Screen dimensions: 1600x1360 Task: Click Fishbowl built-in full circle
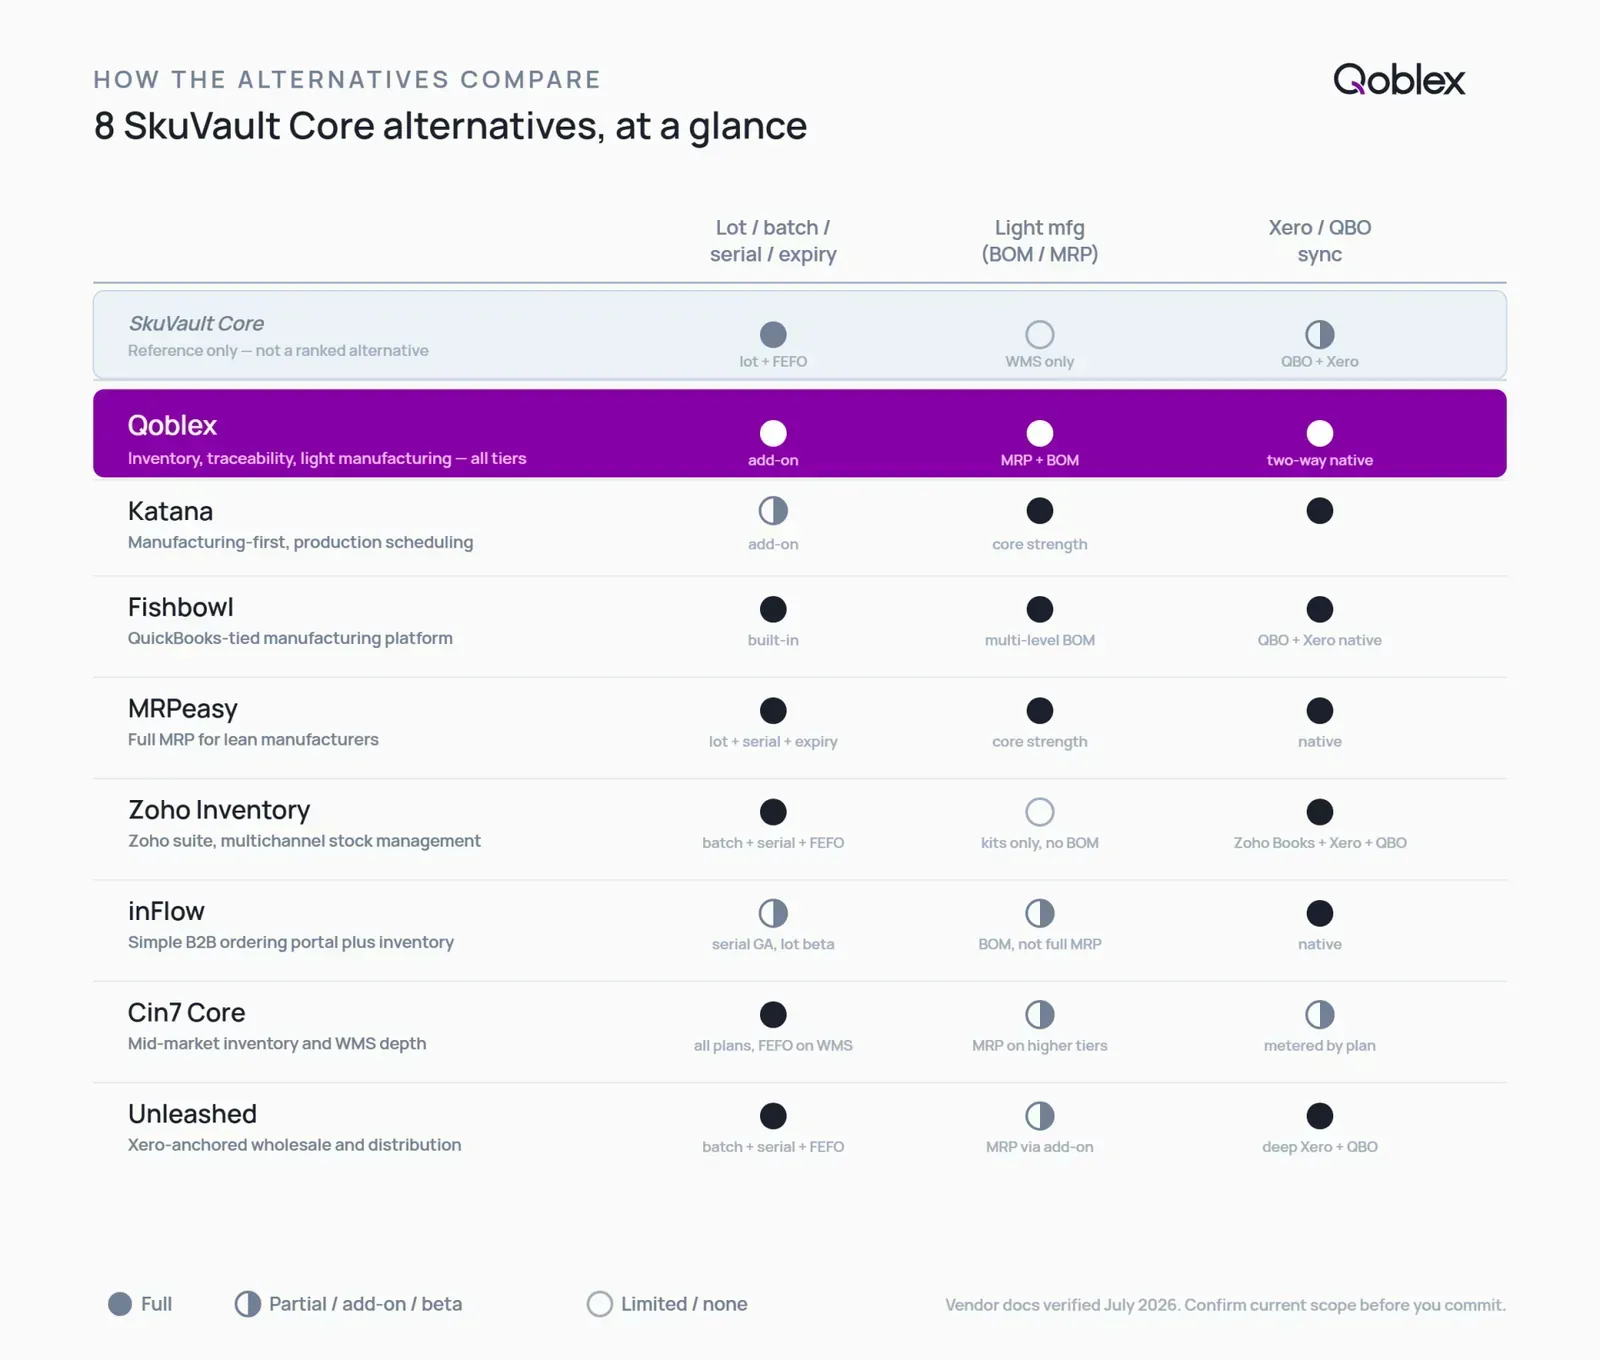[x=773, y=609]
